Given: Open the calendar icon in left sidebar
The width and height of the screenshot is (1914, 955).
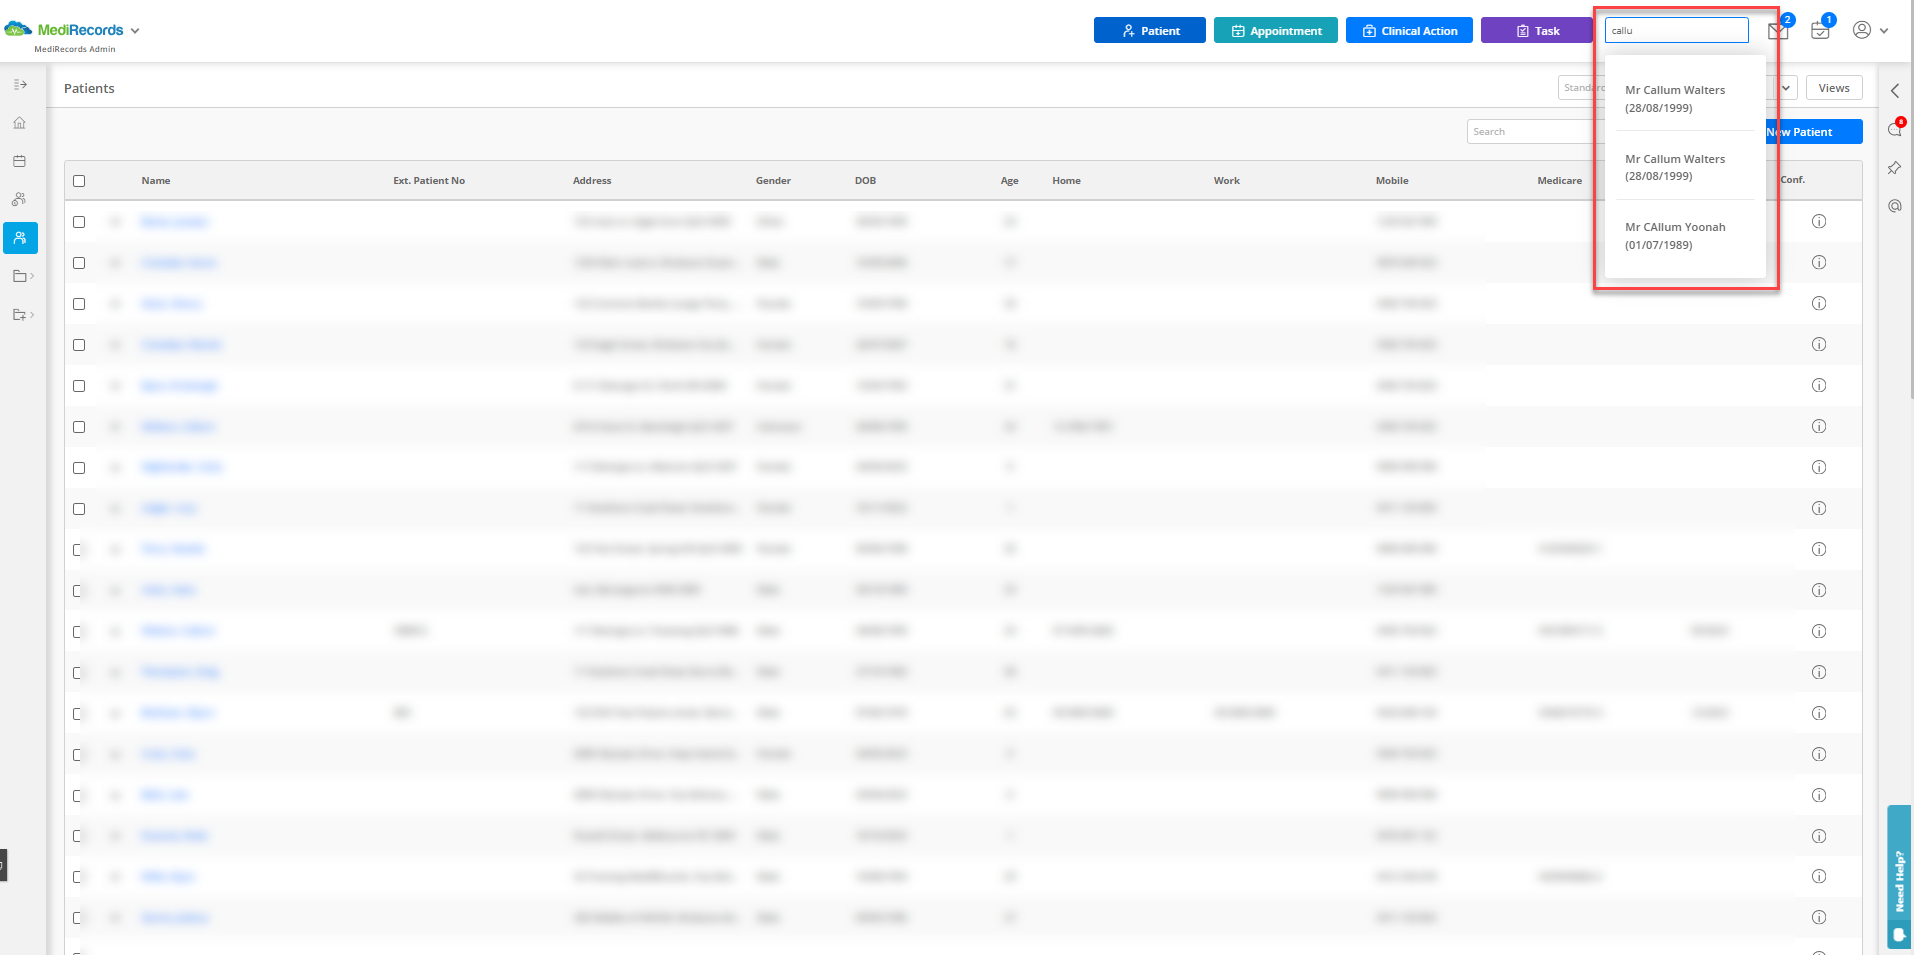Looking at the screenshot, I should 19,161.
